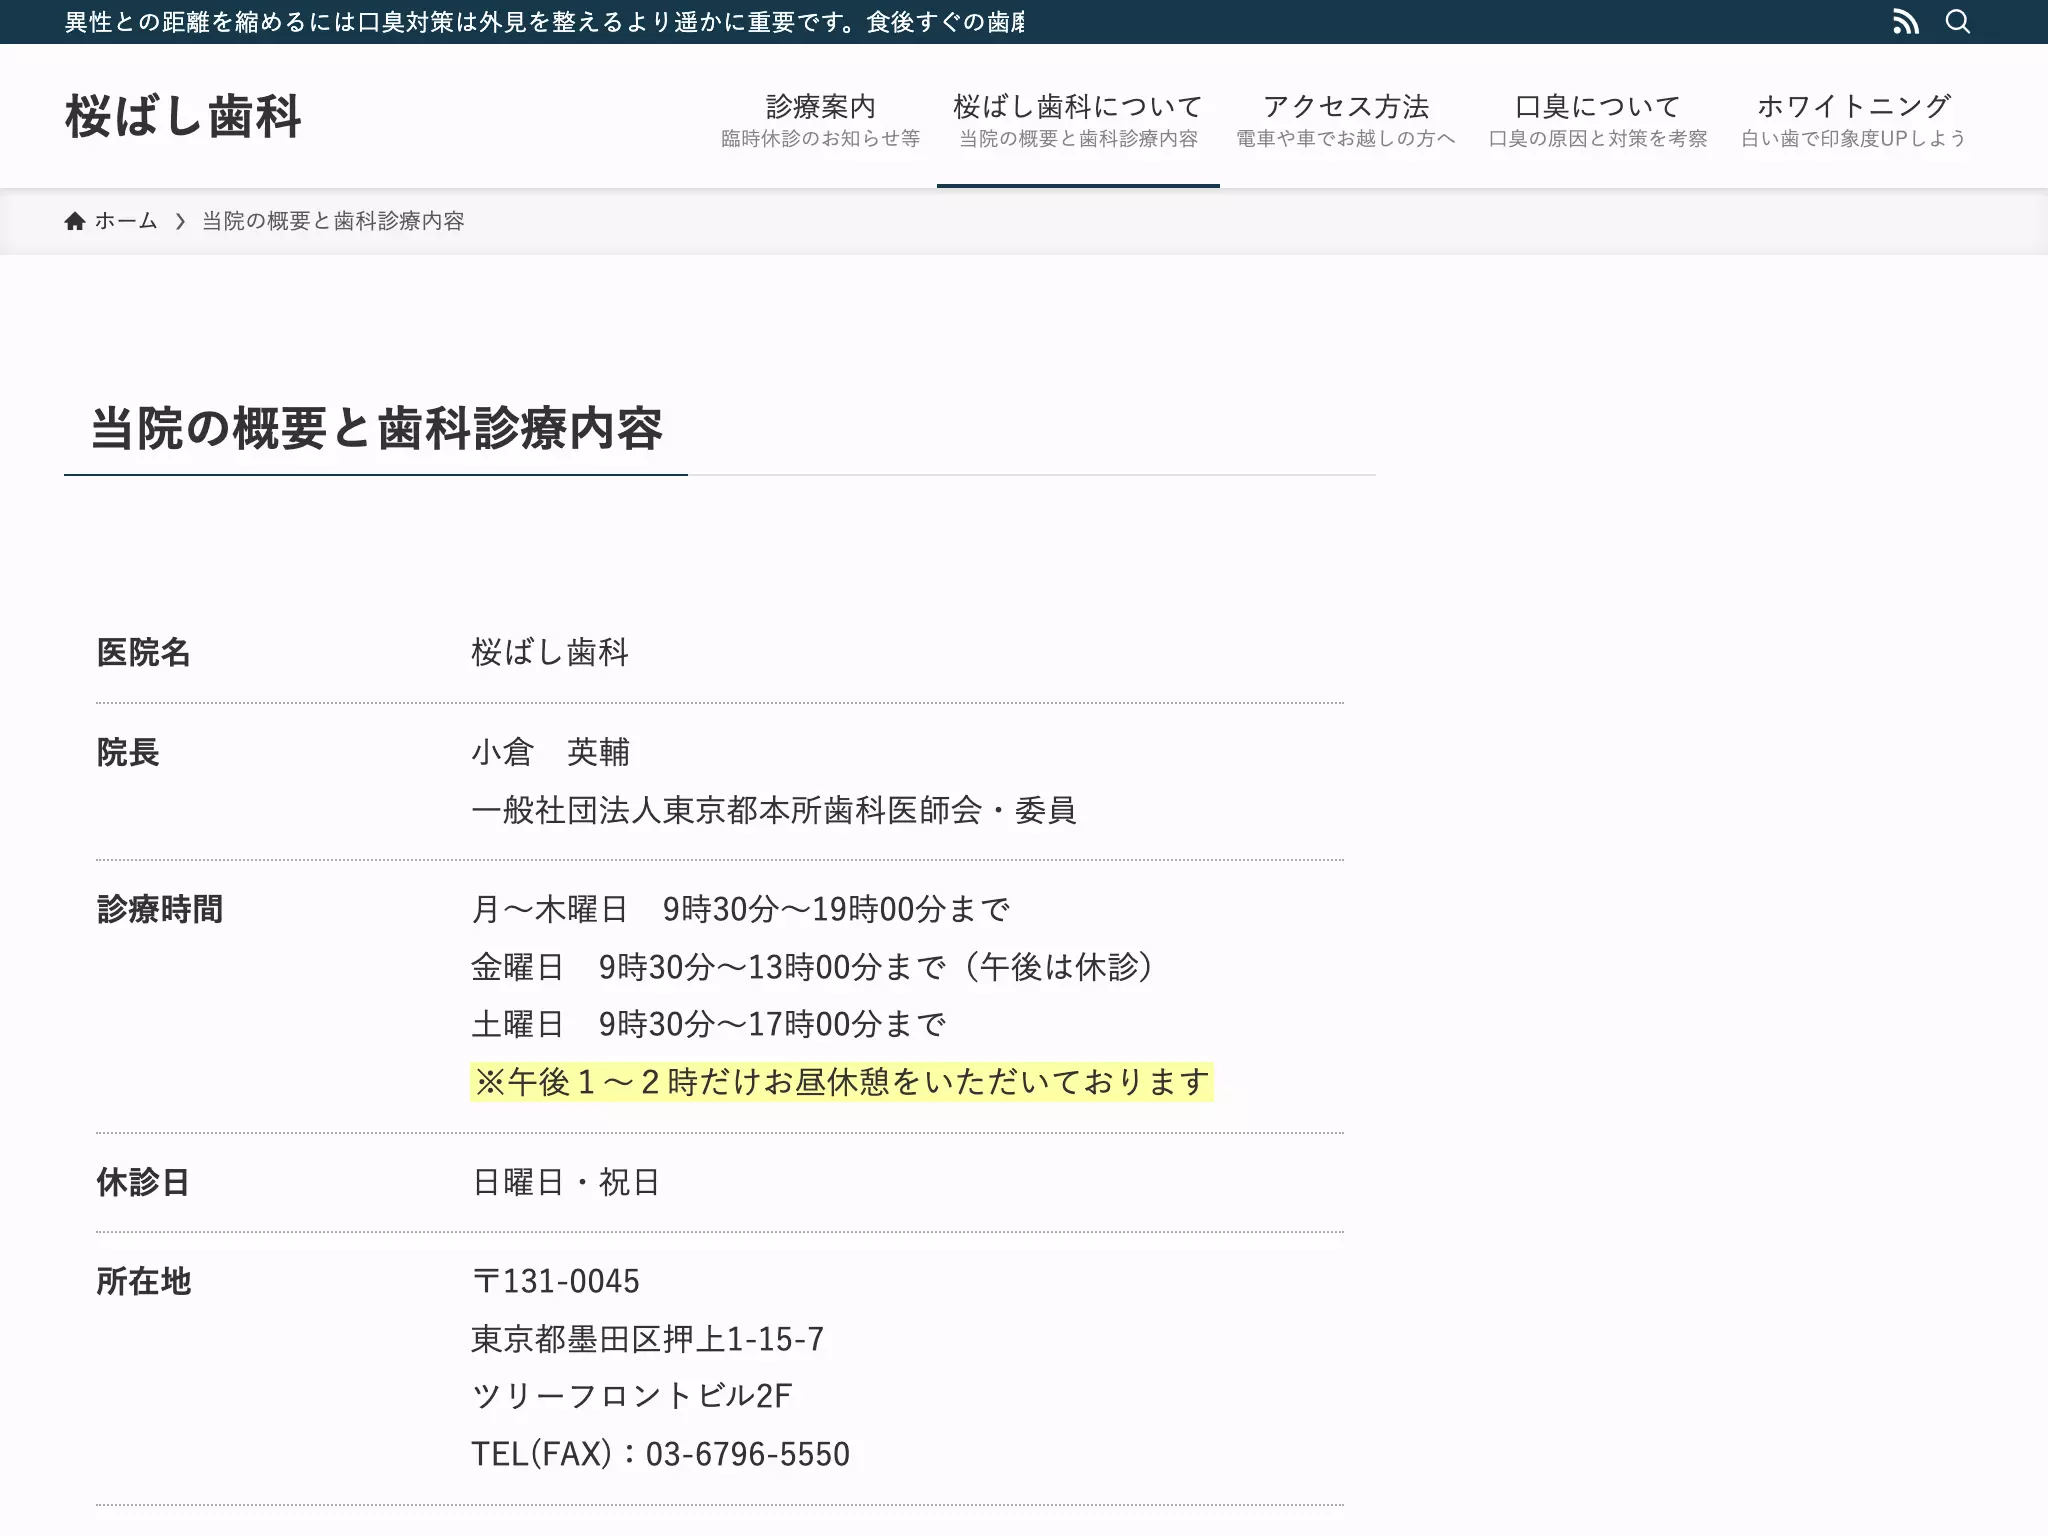This screenshot has width=2048, height=1536.
Task: Click the page heading 当院の概要と歯科診療内容
Action: coord(376,429)
